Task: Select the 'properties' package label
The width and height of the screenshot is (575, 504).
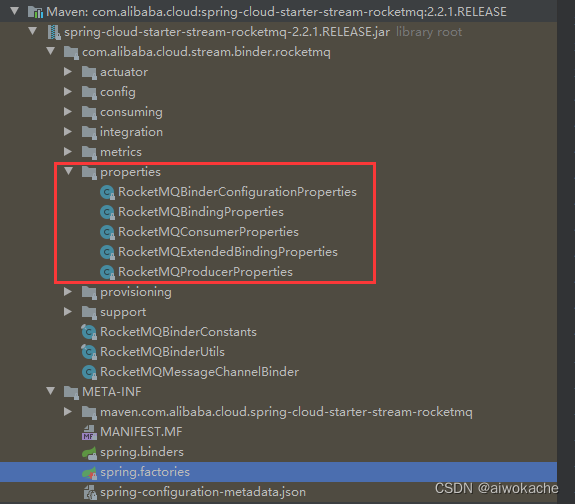Action: (x=130, y=172)
